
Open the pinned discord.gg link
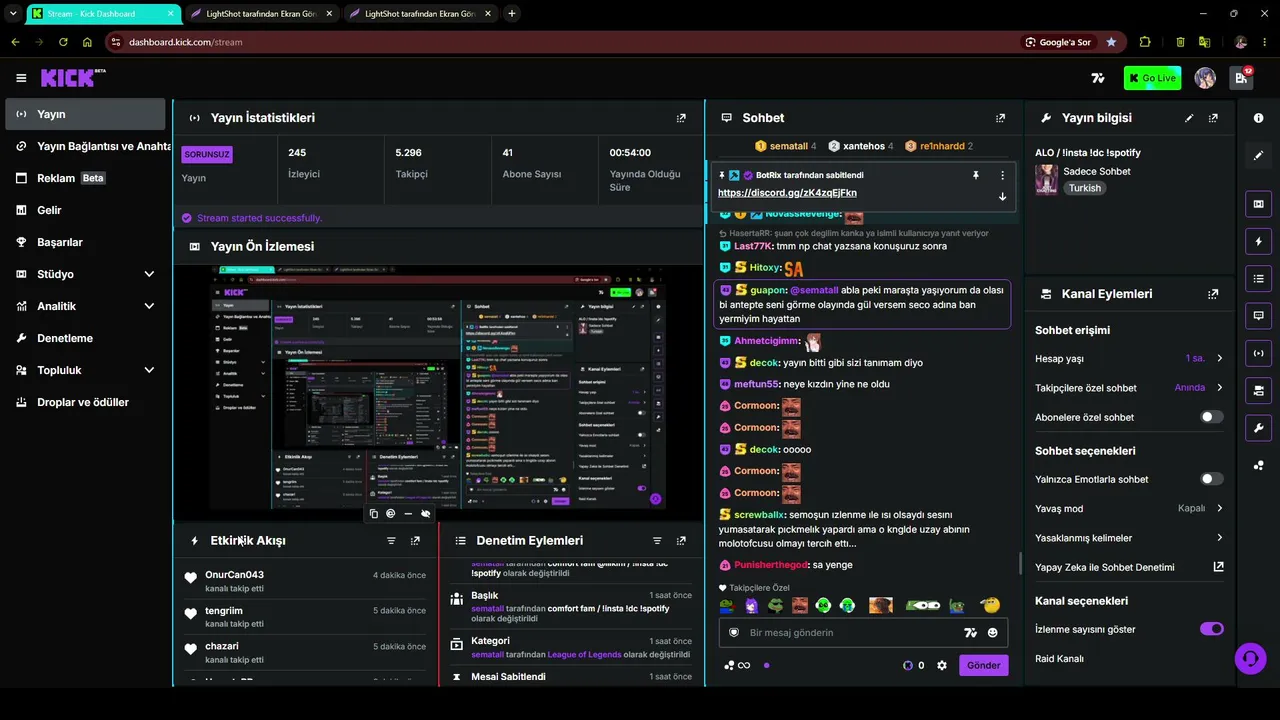(787, 193)
